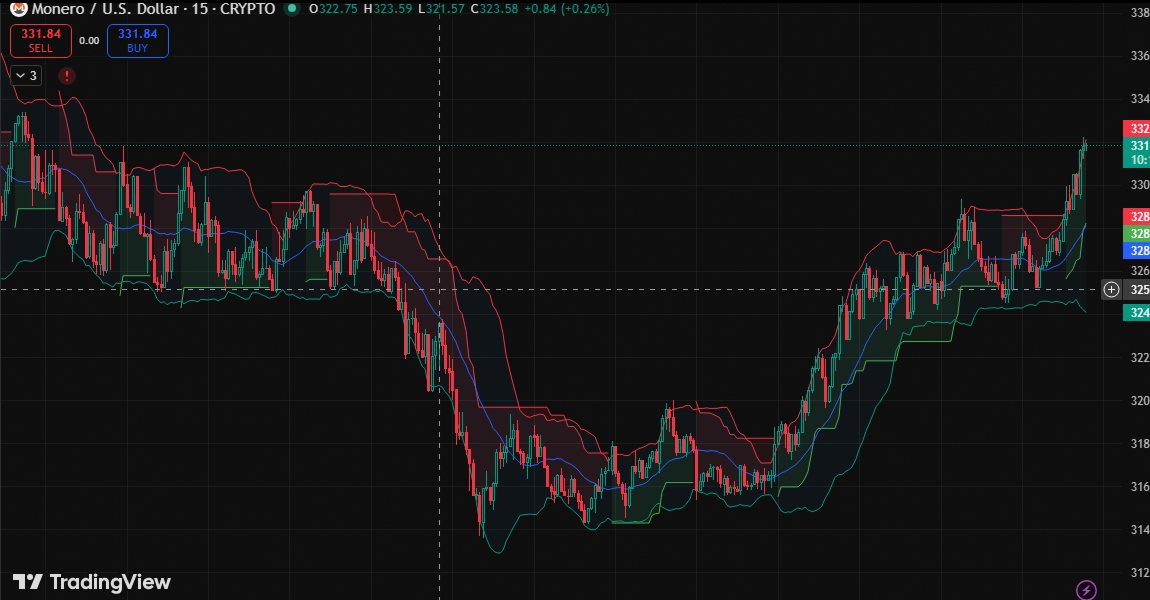
Task: Click the TradingView logo
Action: click(92, 582)
